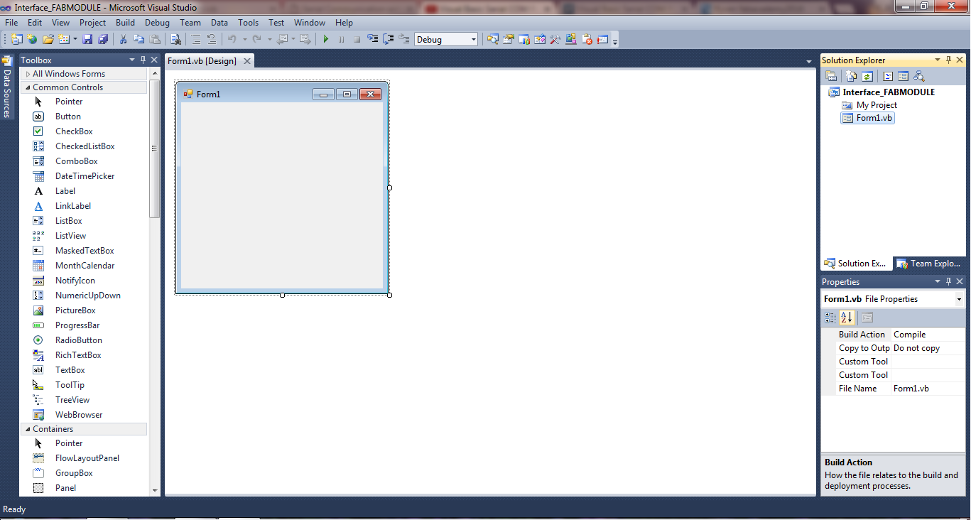
Task: Open the Debug menu
Action: [157, 22]
